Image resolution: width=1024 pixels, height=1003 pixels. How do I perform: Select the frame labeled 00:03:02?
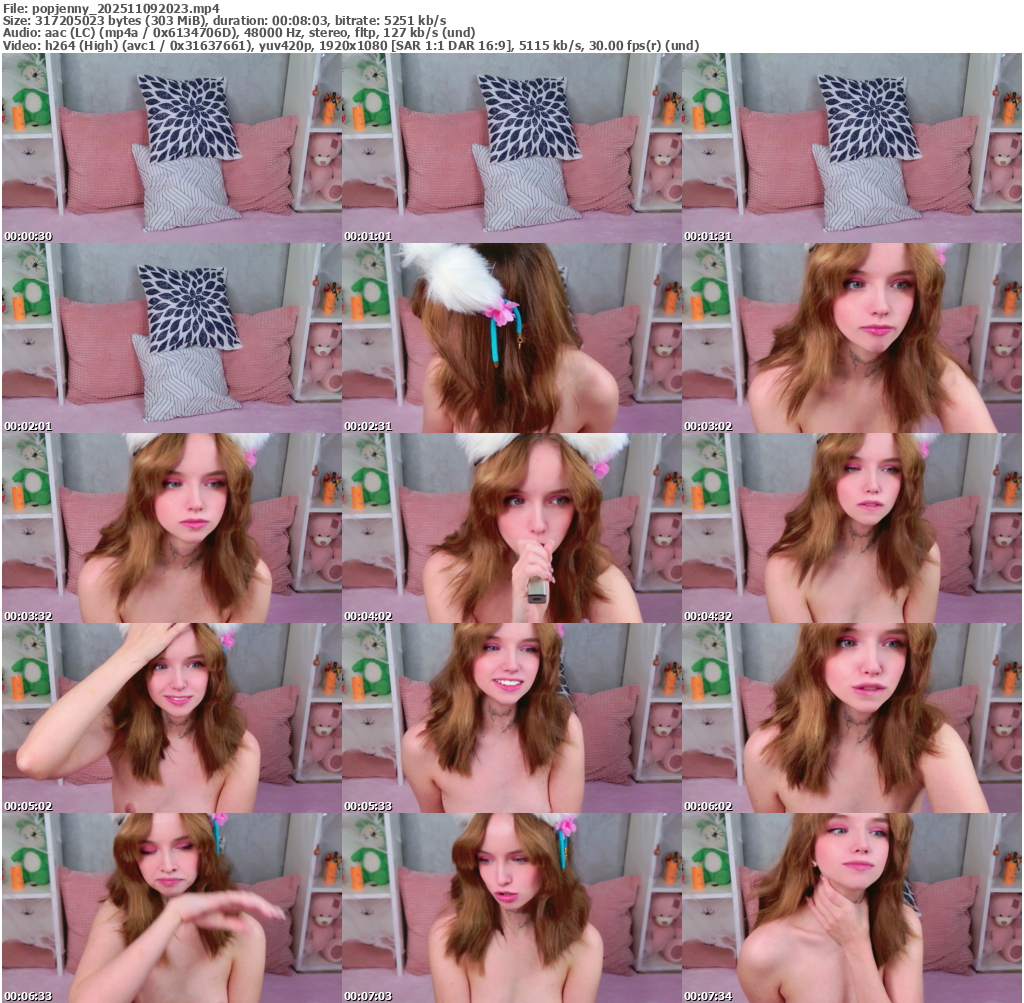tap(851, 338)
